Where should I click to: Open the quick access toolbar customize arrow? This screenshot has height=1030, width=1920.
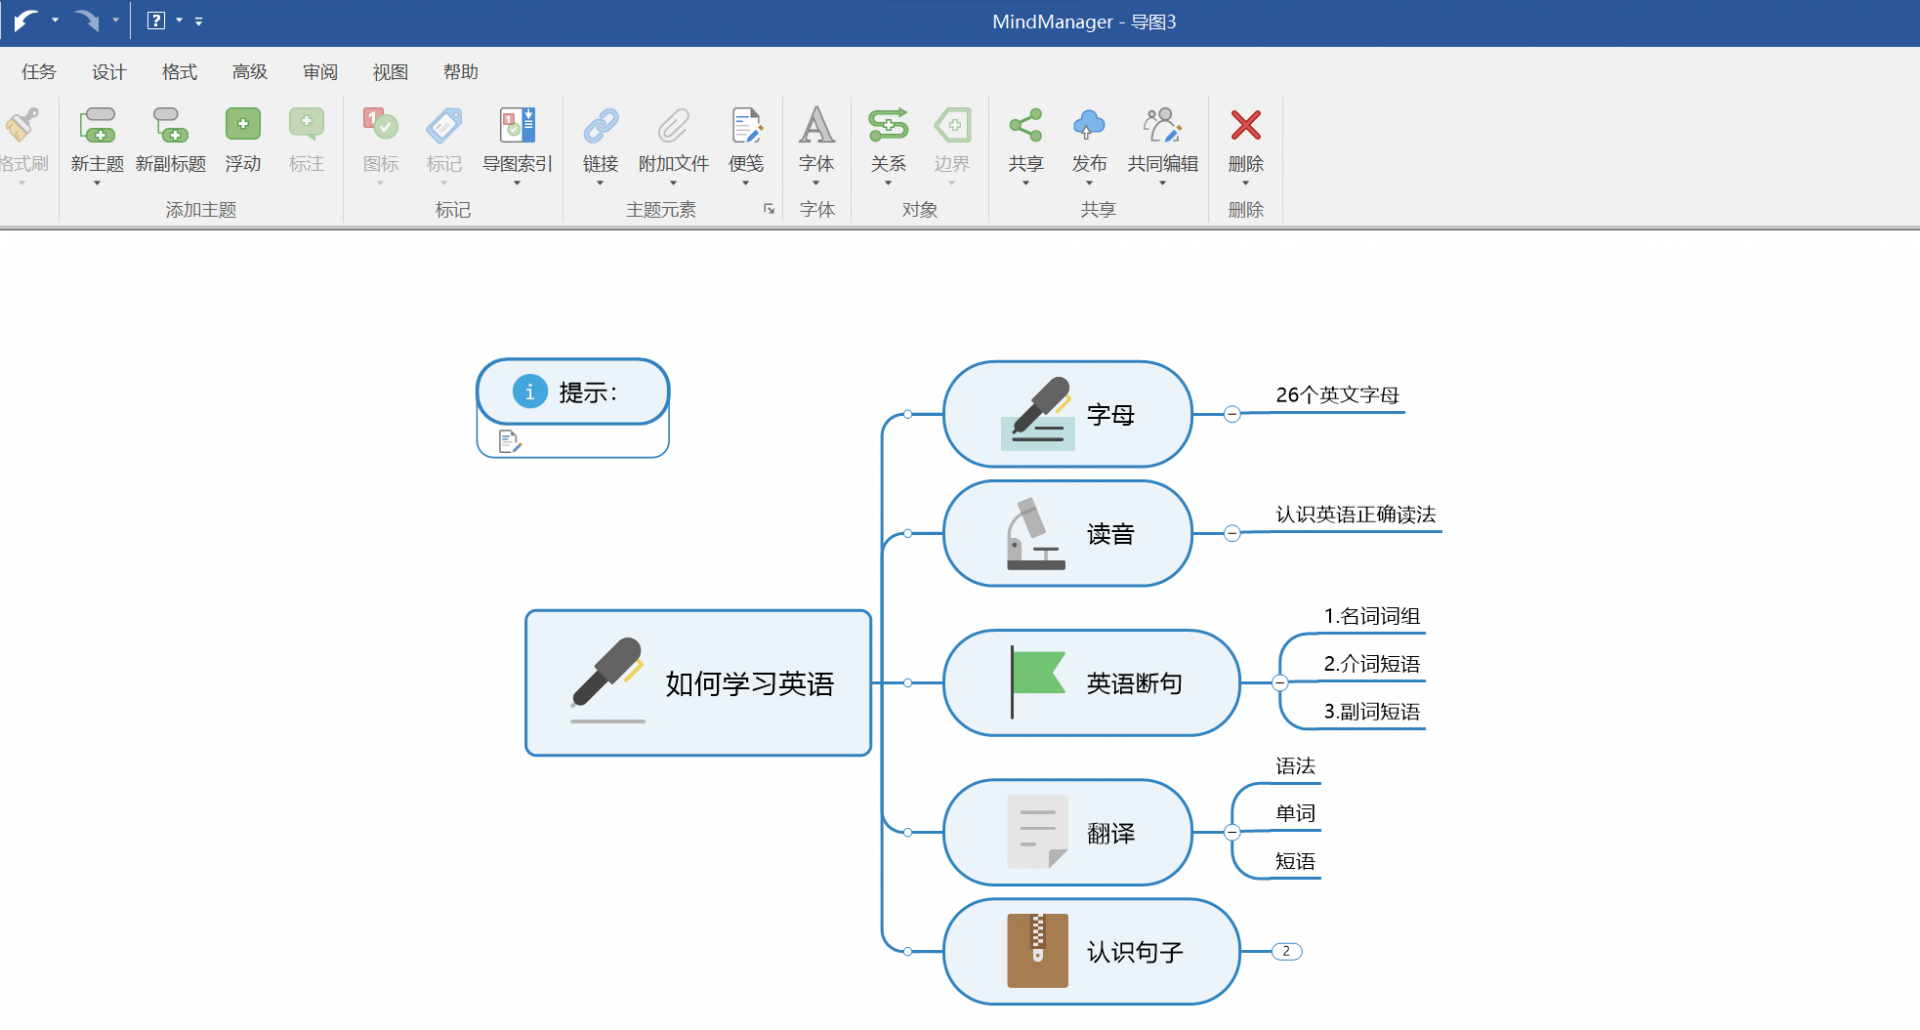pos(199,20)
